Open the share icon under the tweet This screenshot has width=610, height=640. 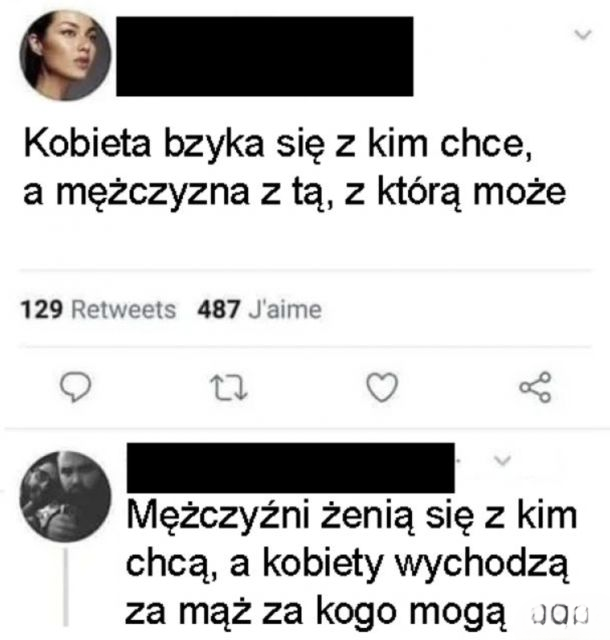pyautogui.click(x=535, y=387)
